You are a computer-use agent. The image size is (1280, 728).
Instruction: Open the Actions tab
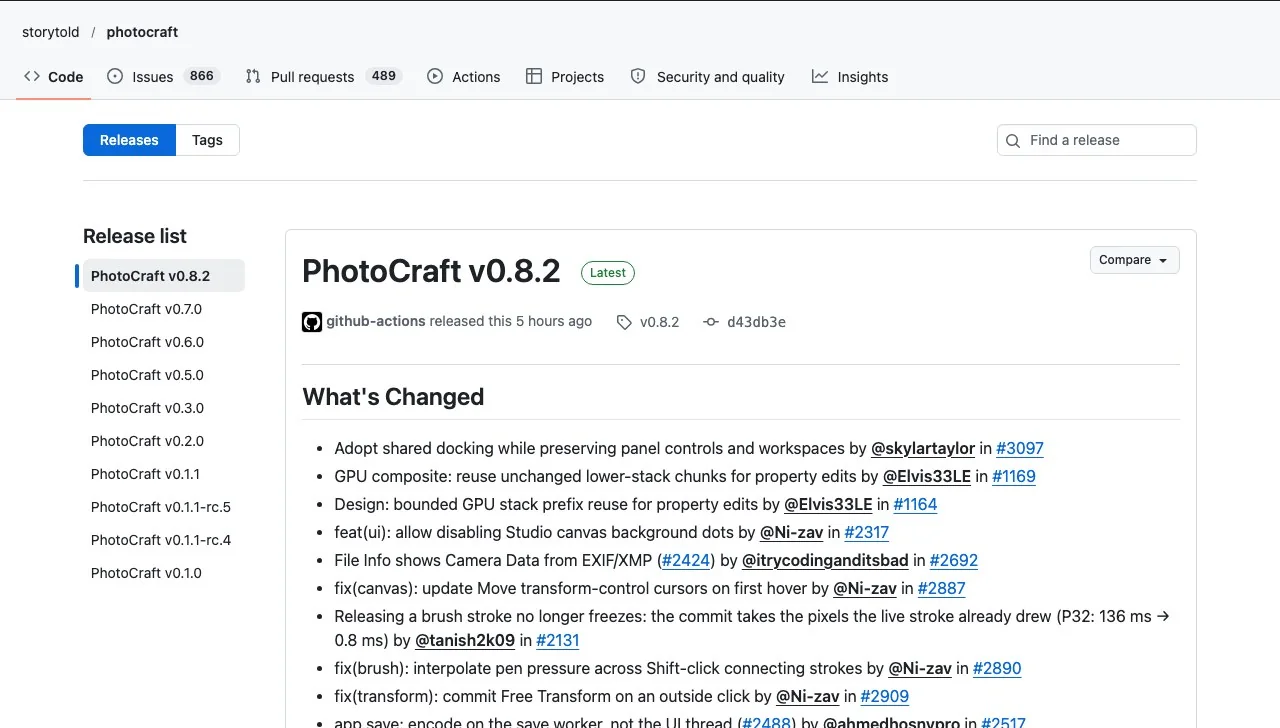point(463,77)
